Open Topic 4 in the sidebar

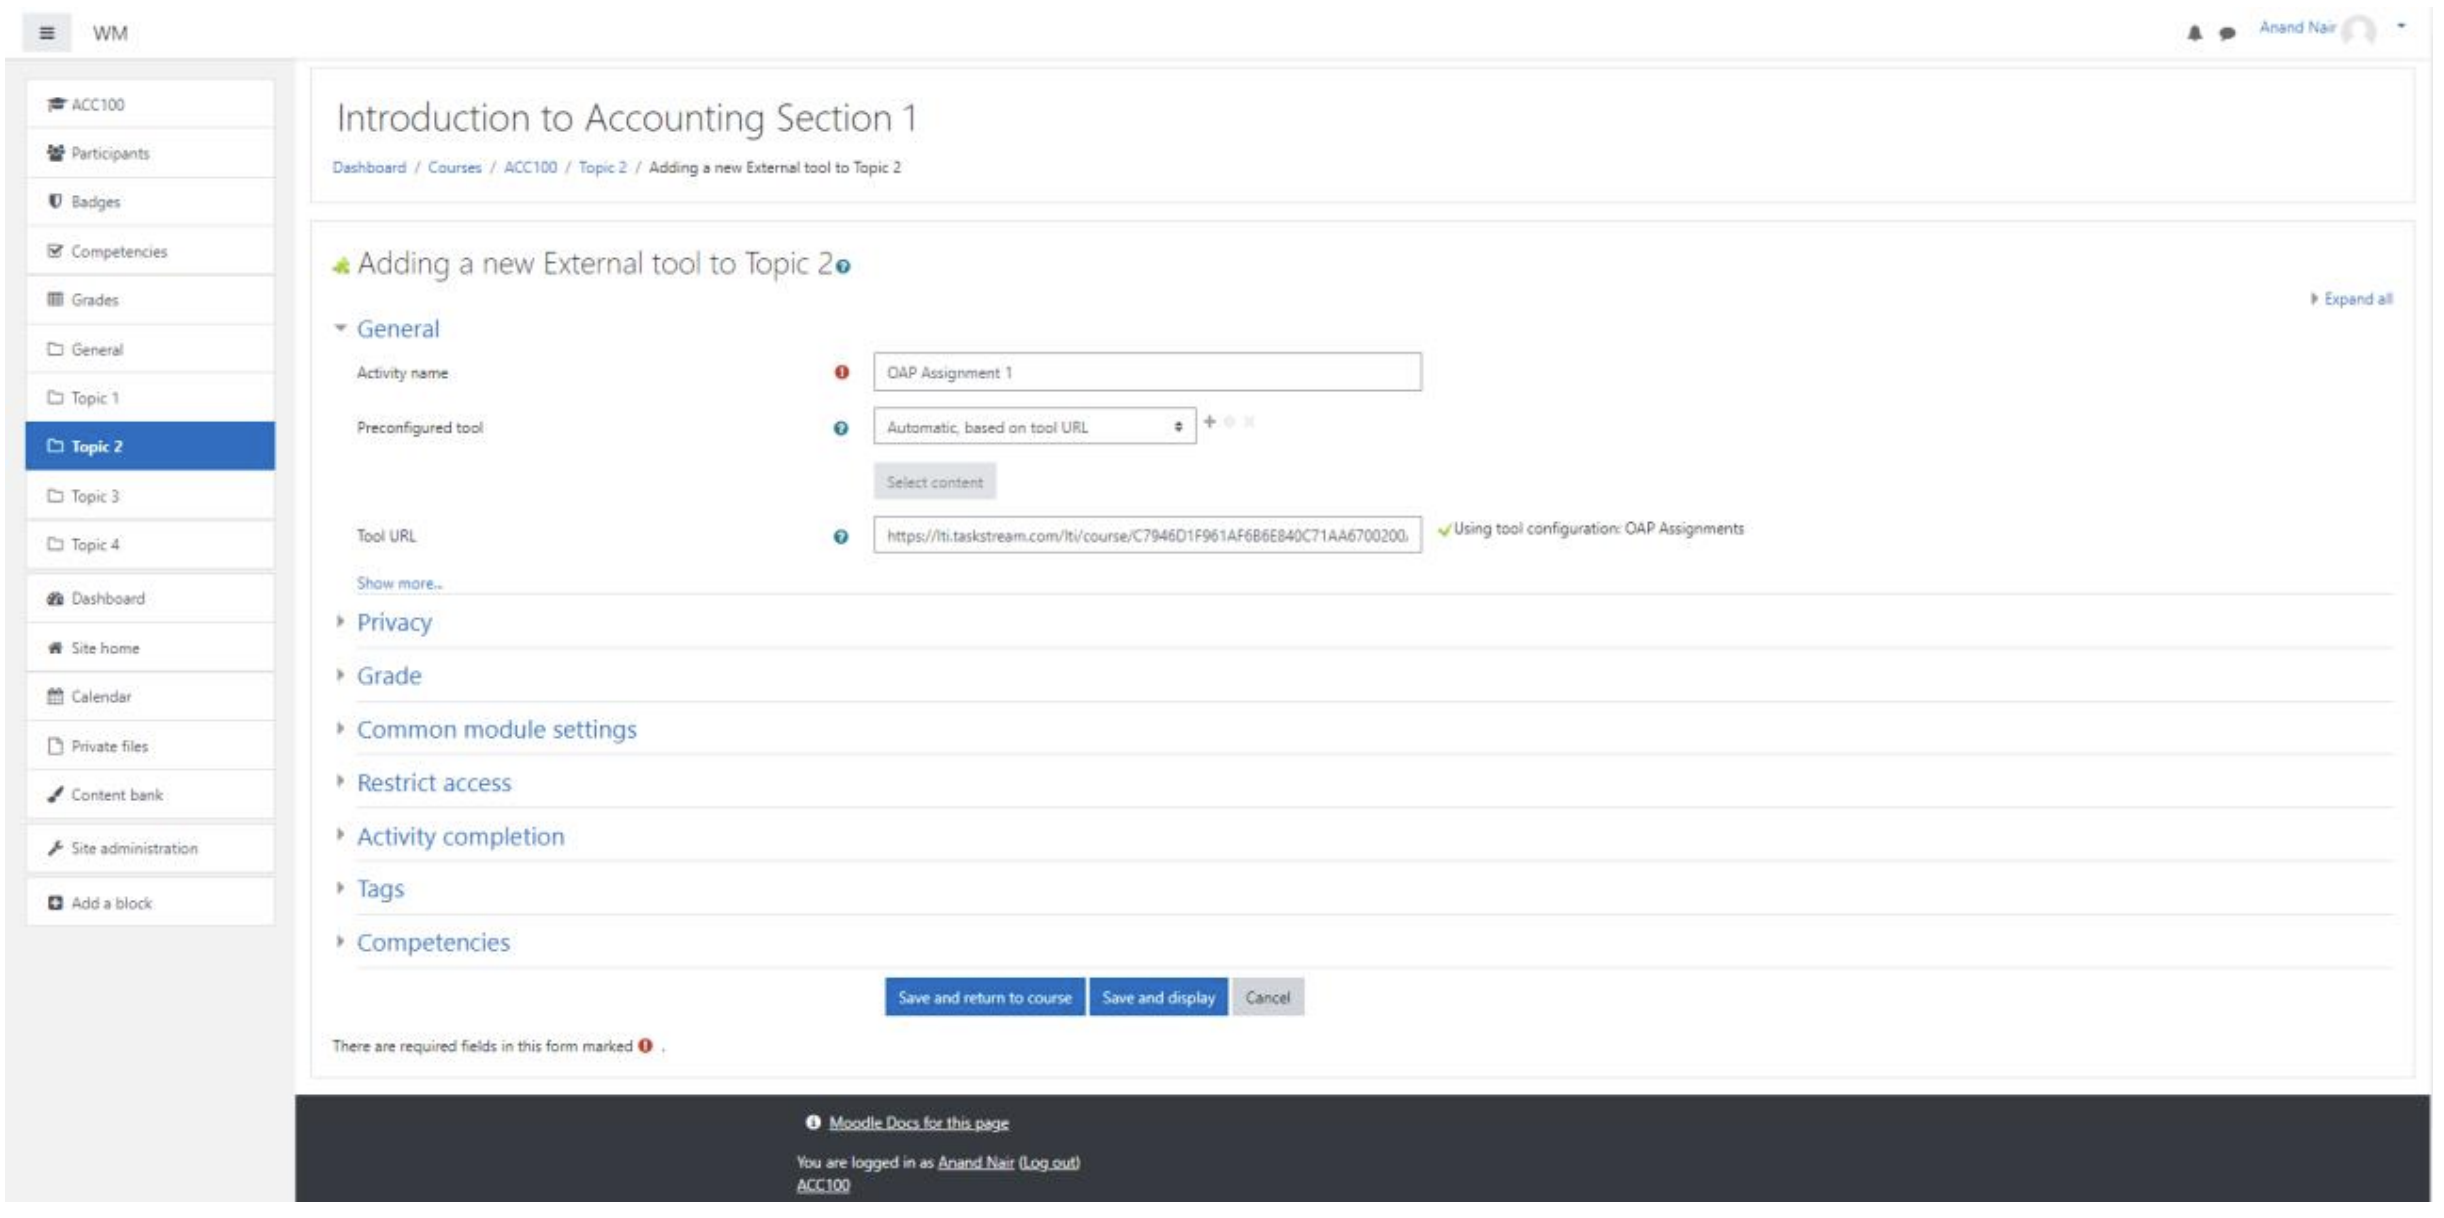pos(150,544)
